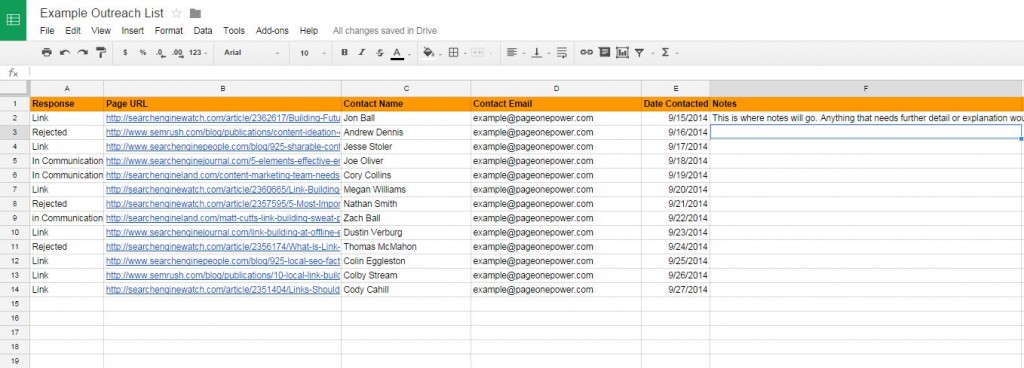Viewport: 1024px width, 368px height.
Task: Star the Example Outreach List document
Action: (x=176, y=13)
